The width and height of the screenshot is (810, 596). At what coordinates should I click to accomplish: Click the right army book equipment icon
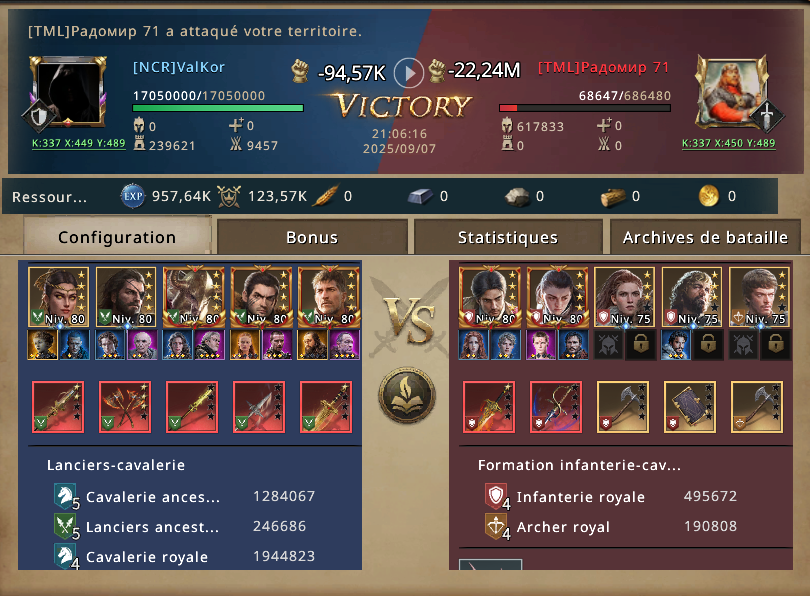pos(690,407)
